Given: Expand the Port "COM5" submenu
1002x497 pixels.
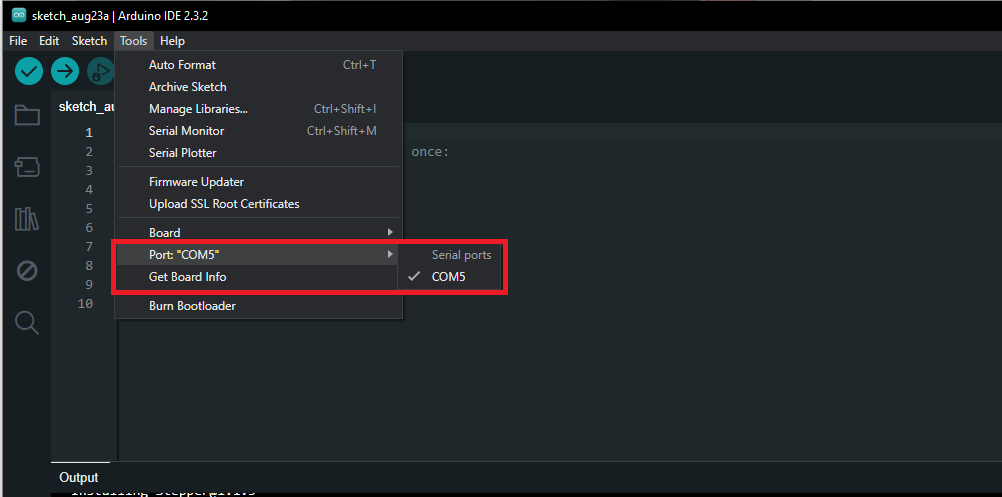Looking at the screenshot, I should click(258, 255).
